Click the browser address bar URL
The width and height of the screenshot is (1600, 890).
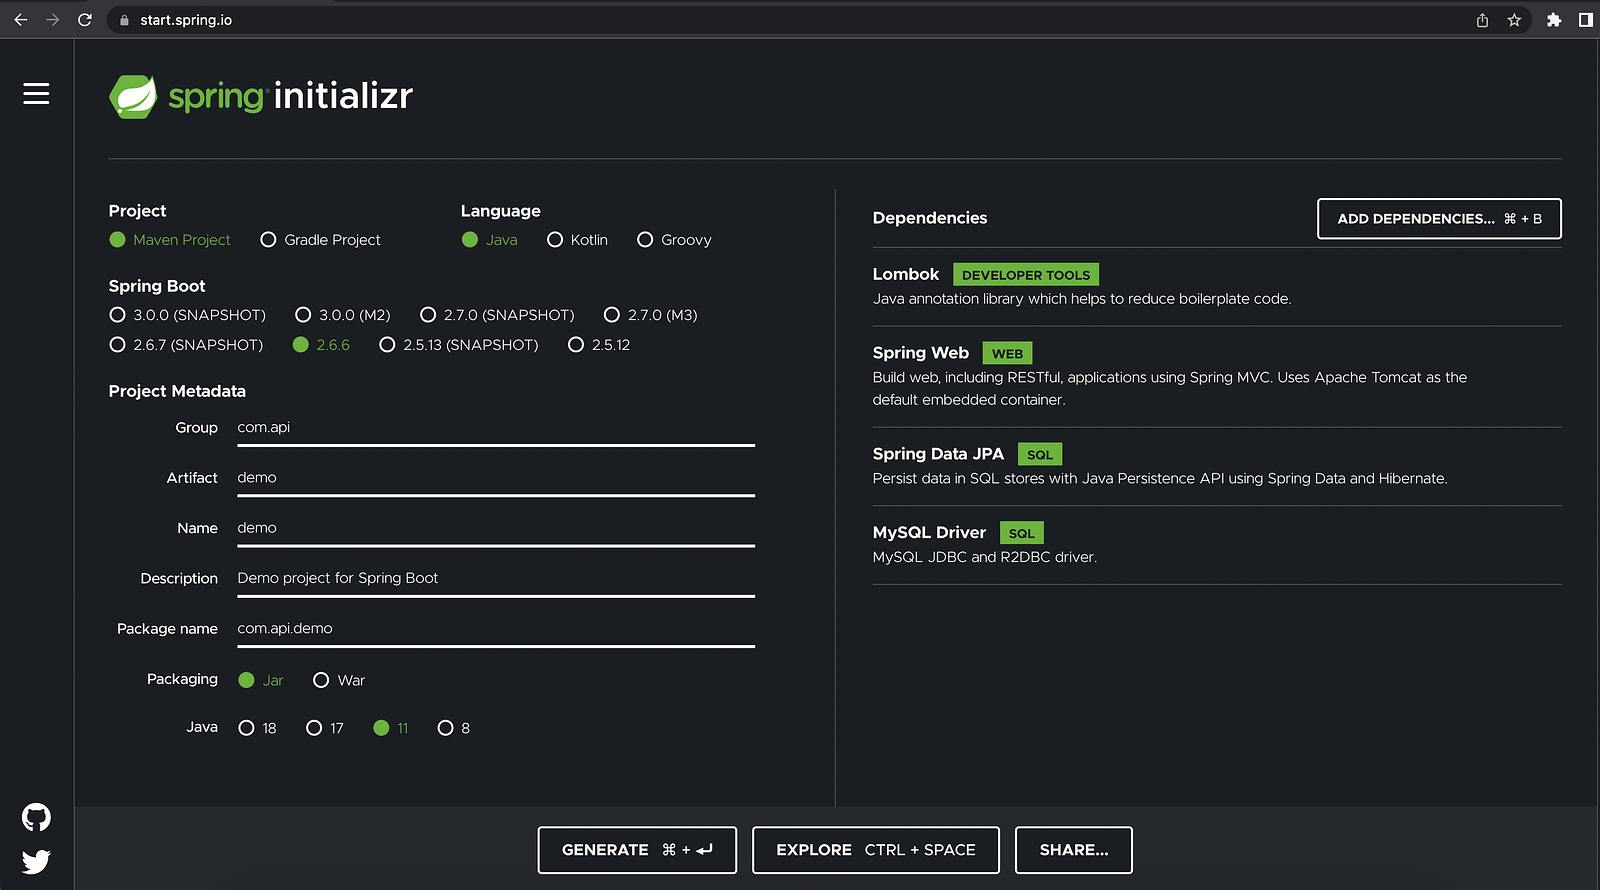pos(186,20)
